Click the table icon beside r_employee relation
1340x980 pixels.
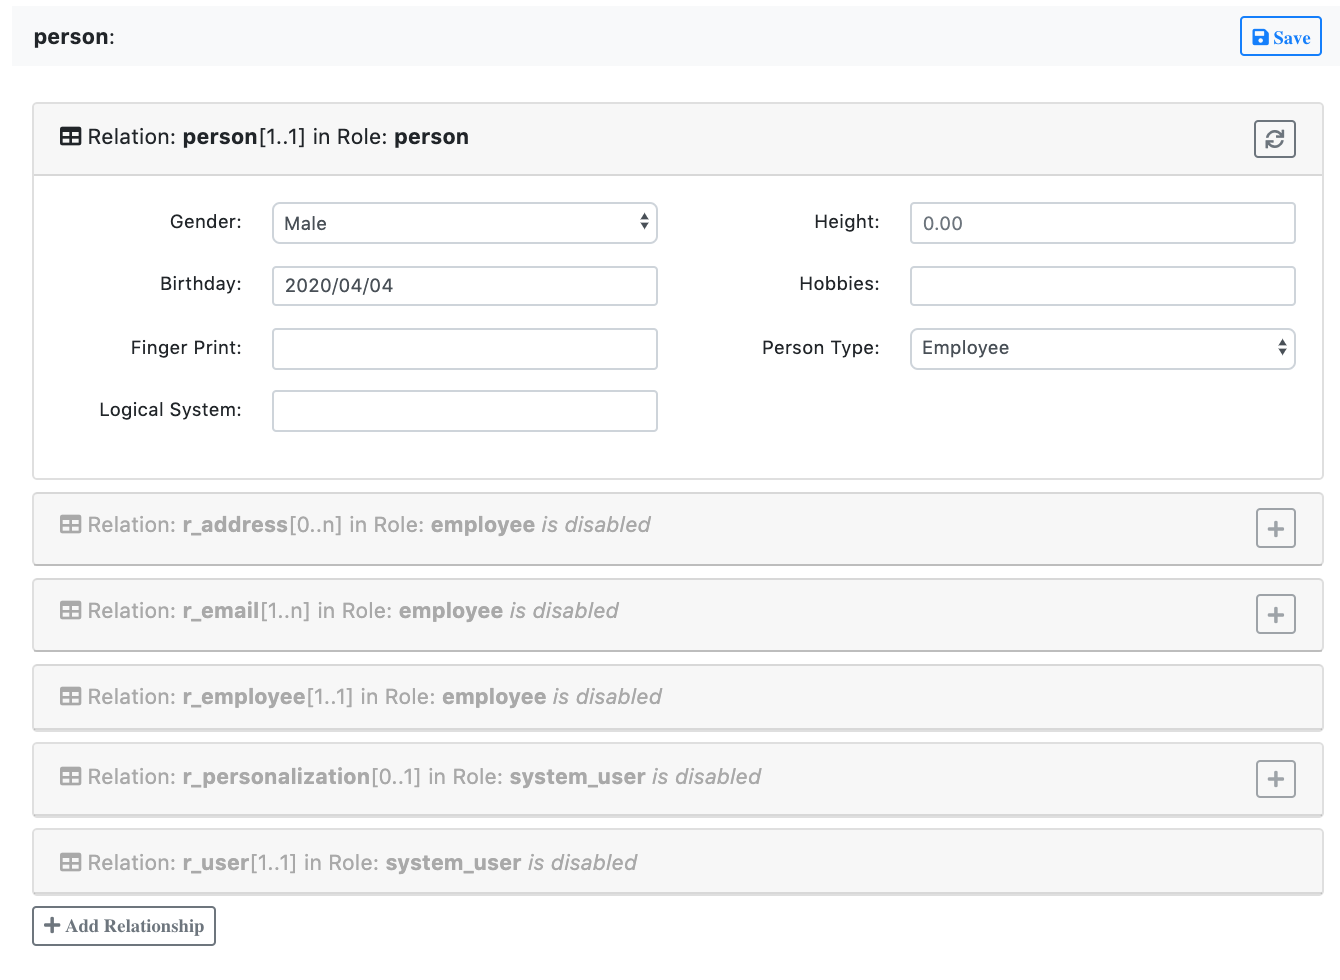[70, 697]
